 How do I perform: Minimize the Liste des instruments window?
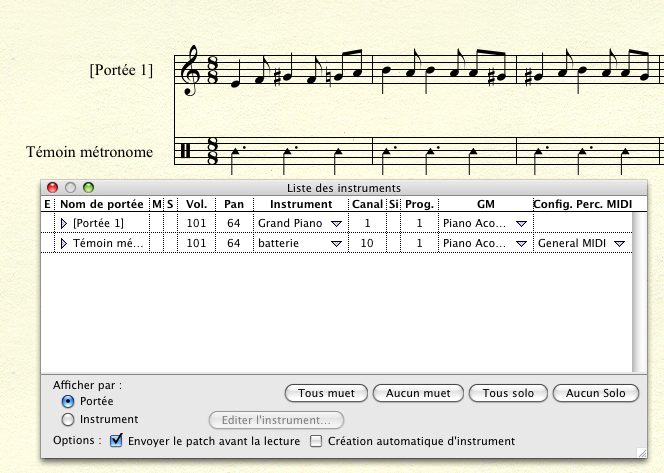(71, 187)
